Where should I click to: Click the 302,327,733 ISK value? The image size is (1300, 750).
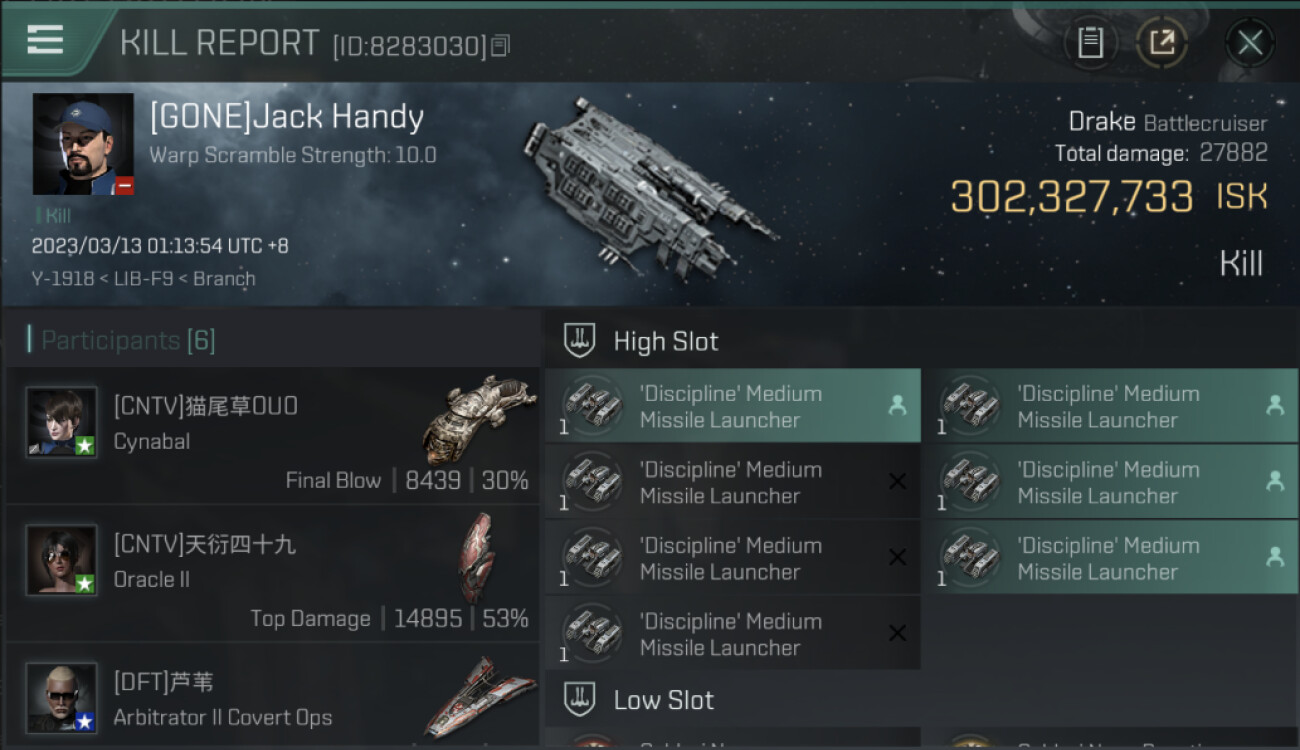(x=1108, y=197)
